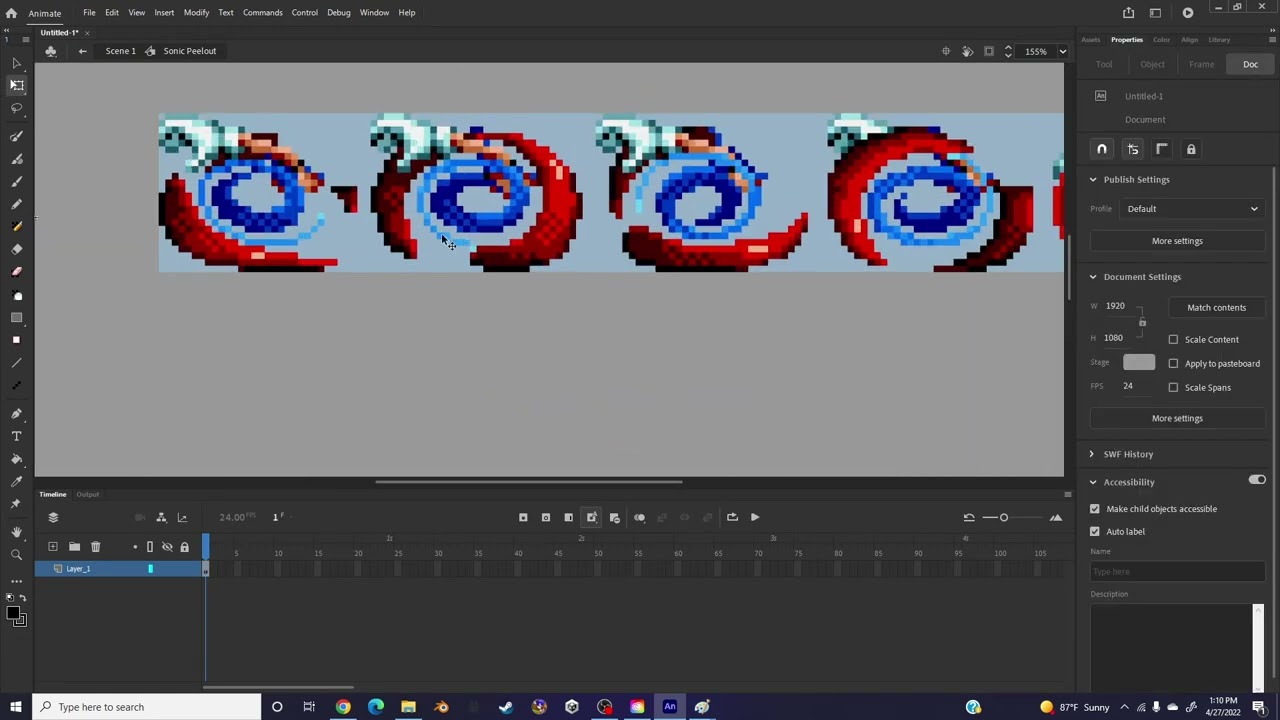
Task: Select the Selection arrow tool
Action: tap(16, 63)
